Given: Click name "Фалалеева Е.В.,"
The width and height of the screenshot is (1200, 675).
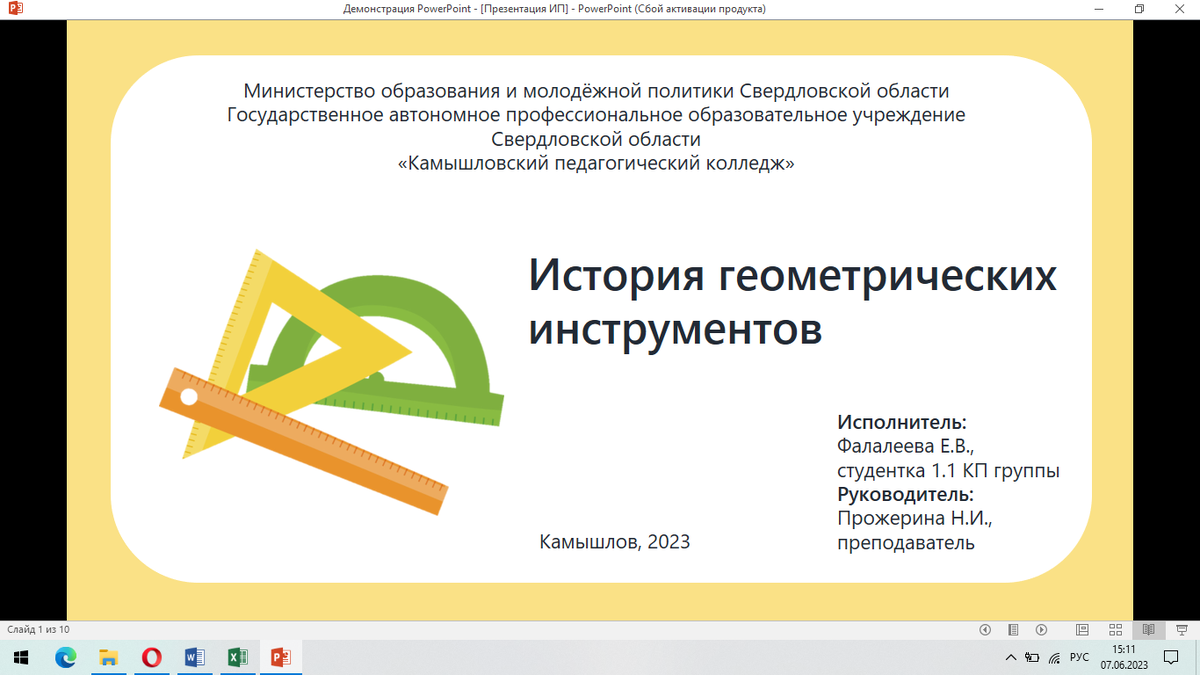Looking at the screenshot, I should pyautogui.click(x=904, y=446).
